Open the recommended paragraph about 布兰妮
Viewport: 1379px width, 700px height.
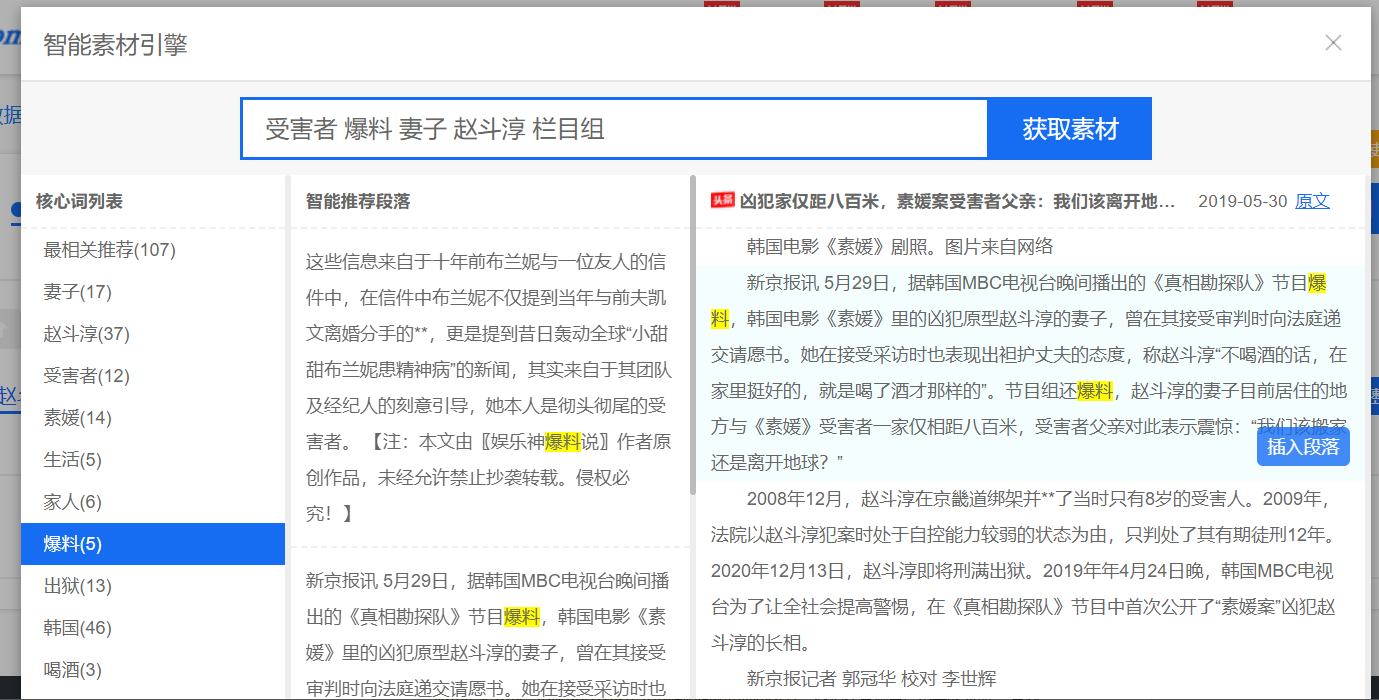tap(489, 388)
